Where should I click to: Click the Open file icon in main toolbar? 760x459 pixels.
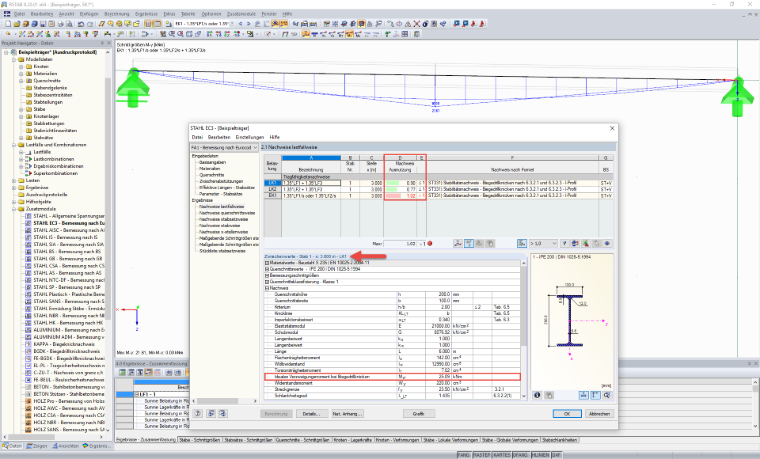click(17, 24)
